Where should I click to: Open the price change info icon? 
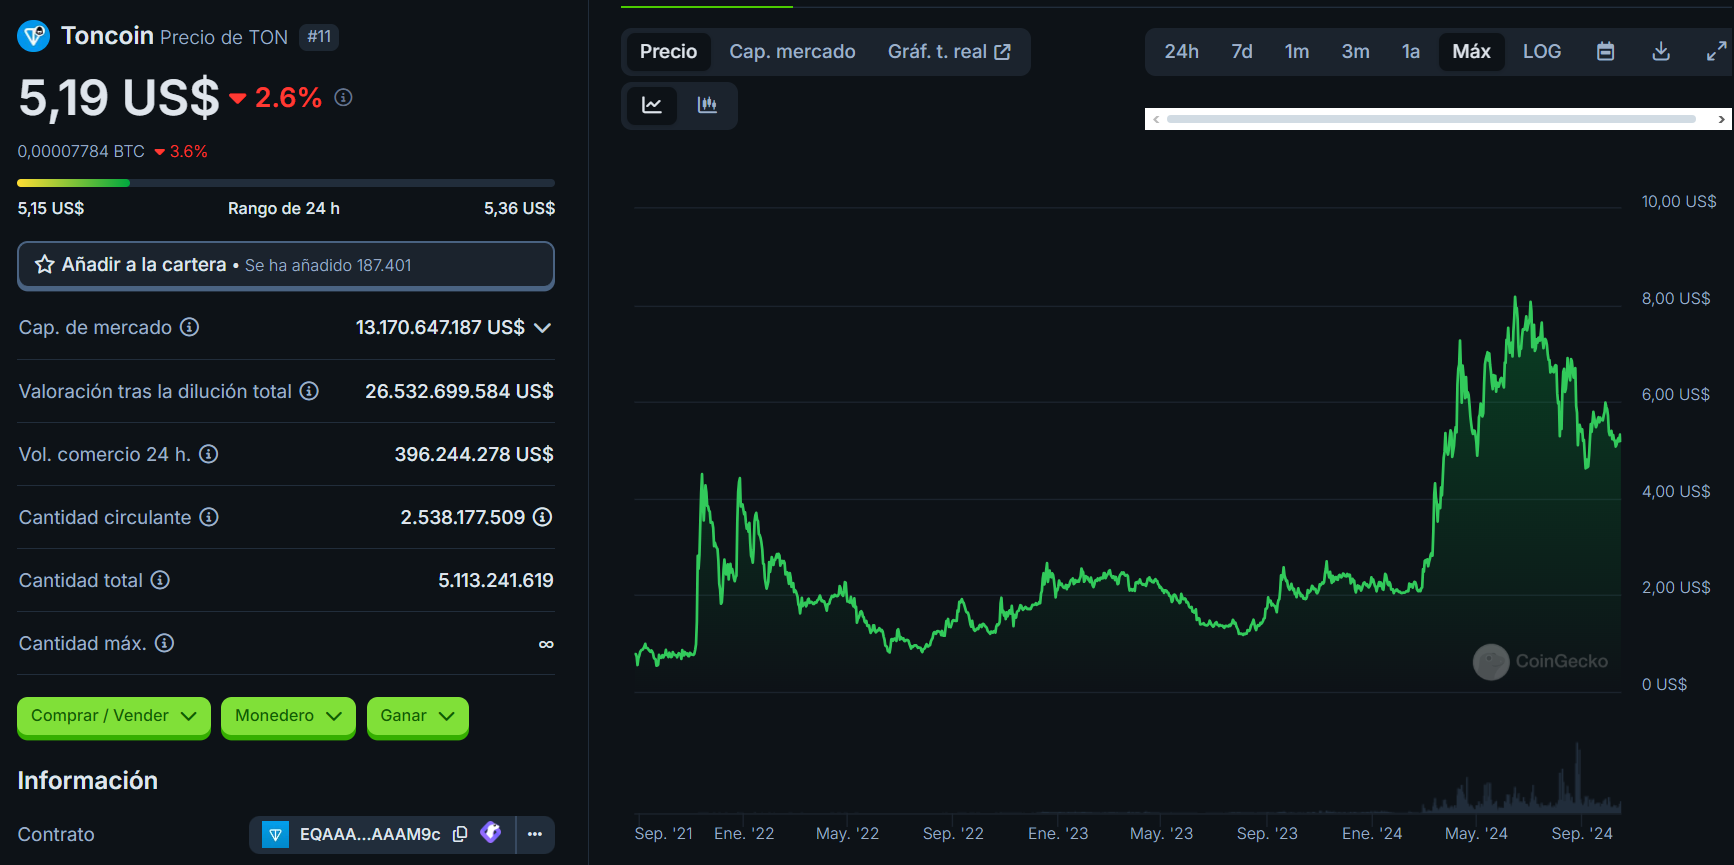click(x=343, y=97)
